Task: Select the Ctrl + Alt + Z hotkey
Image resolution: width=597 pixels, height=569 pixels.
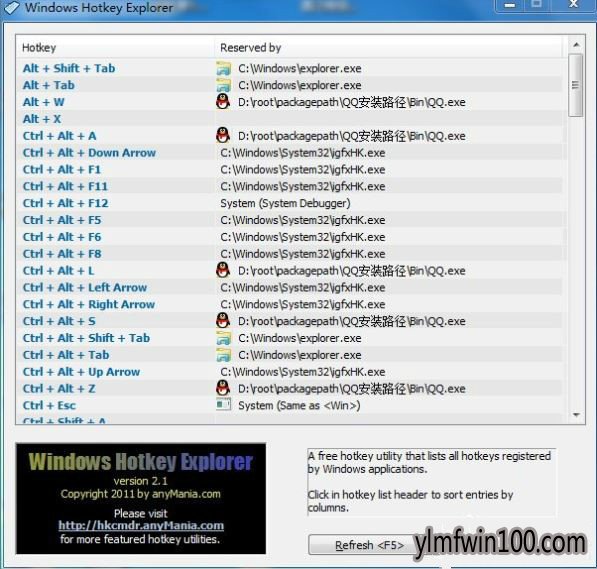Action: pos(59,388)
